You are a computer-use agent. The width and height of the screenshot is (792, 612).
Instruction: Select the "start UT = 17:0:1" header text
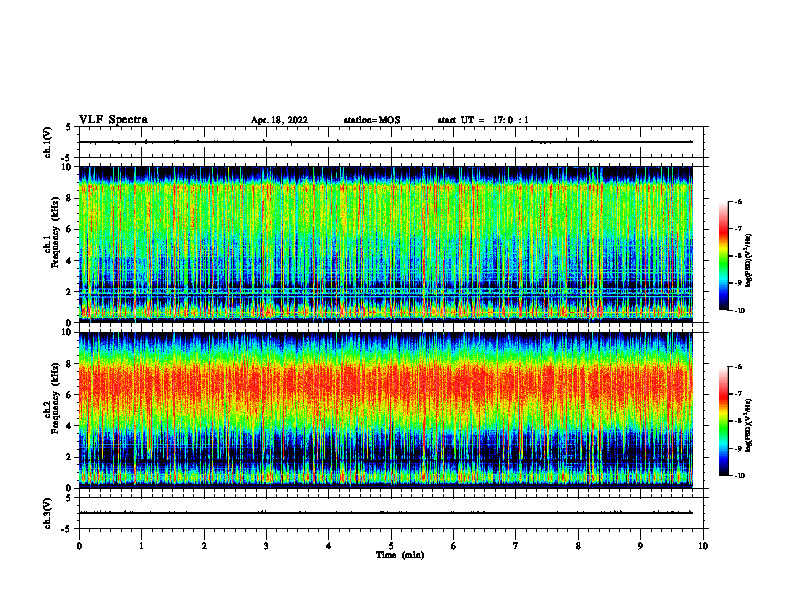[483, 120]
